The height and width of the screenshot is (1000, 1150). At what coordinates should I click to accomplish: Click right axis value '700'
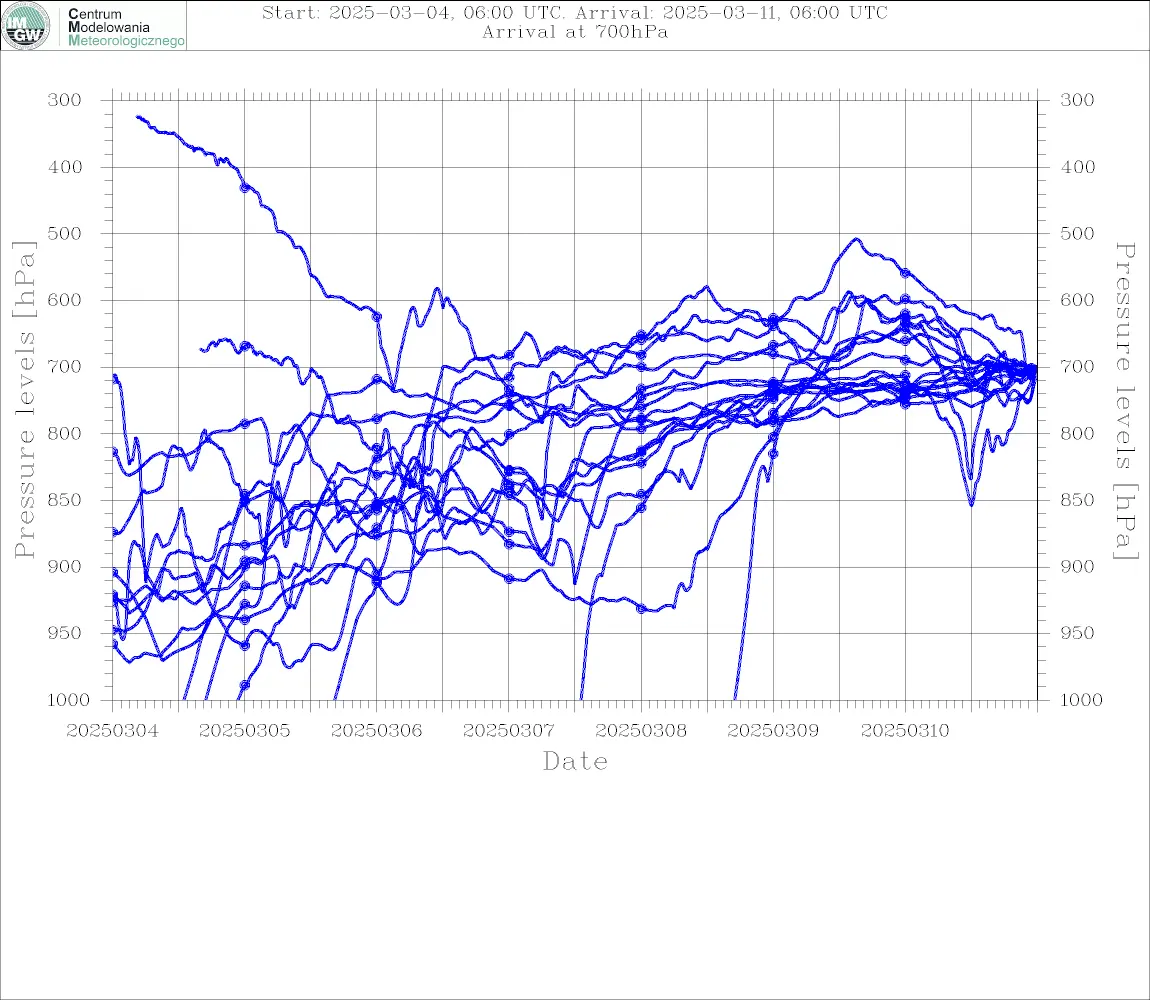coord(1077,366)
